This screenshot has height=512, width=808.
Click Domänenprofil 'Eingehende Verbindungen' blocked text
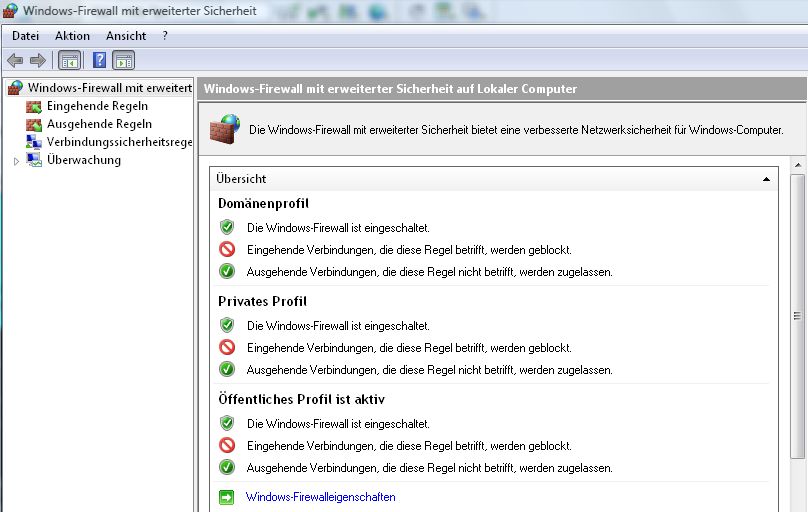coord(409,250)
